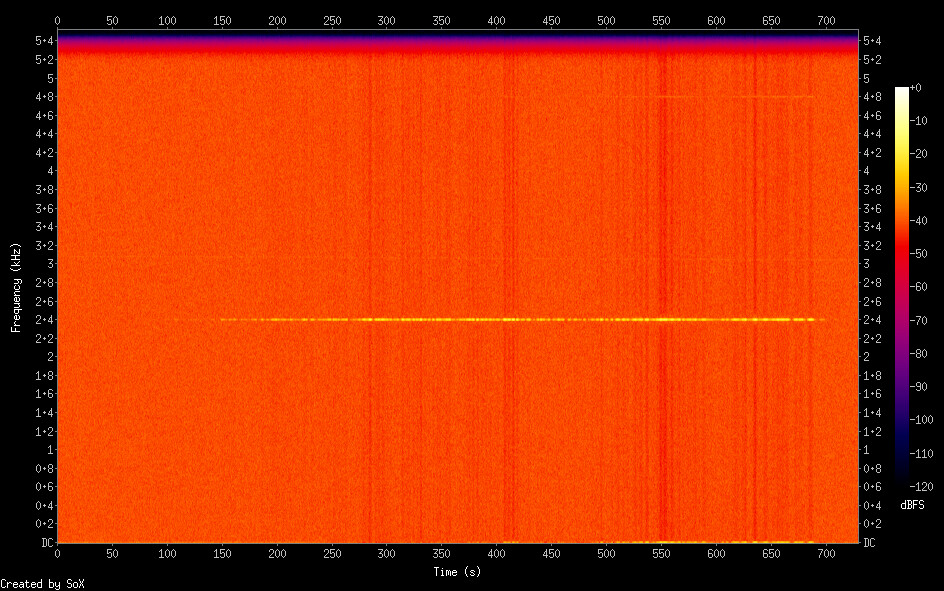Click the 5.4 kHz label on the right axis
The height and width of the screenshot is (591, 944).
pyautogui.click(x=872, y=40)
